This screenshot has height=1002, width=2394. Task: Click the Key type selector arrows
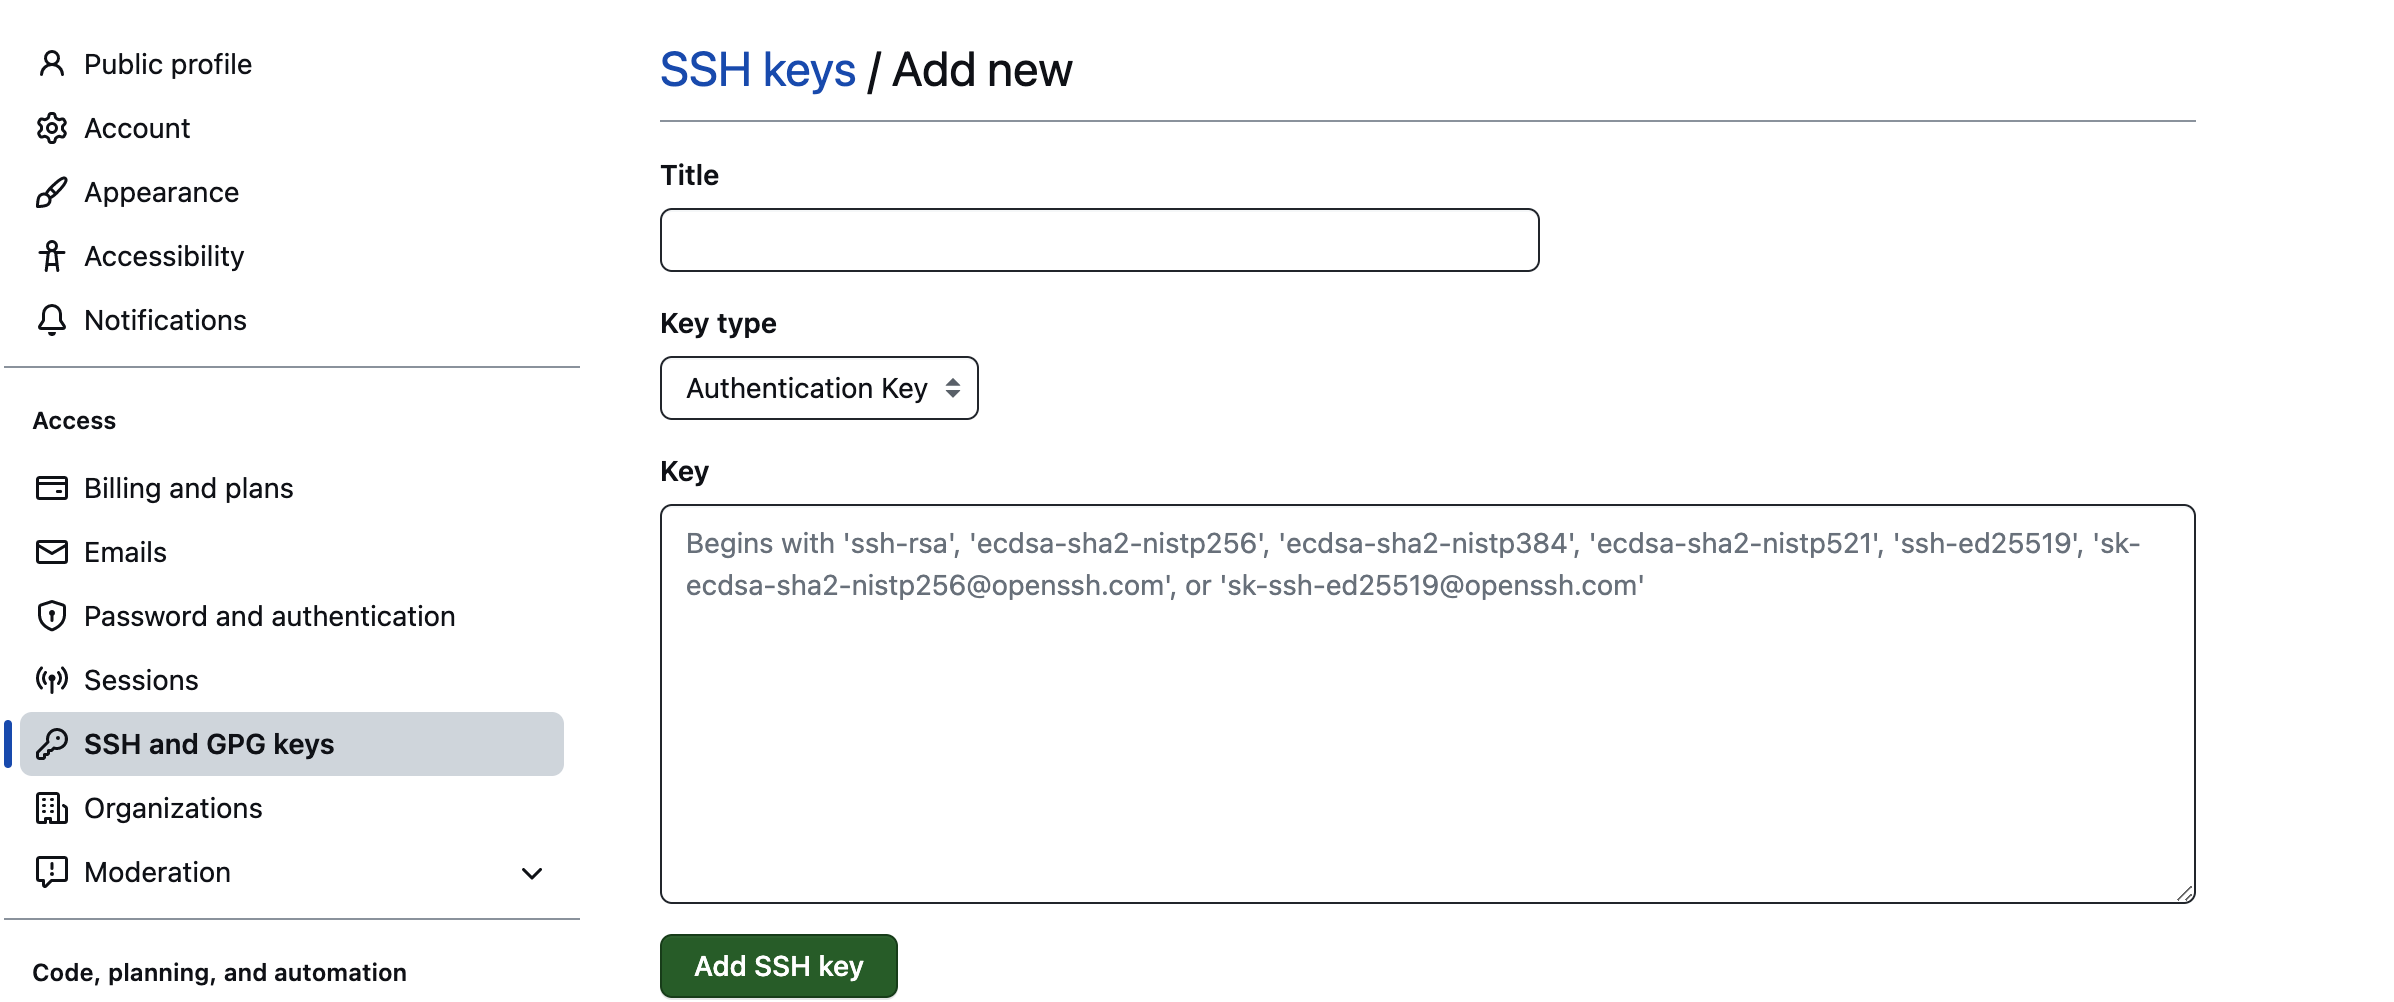tap(951, 388)
